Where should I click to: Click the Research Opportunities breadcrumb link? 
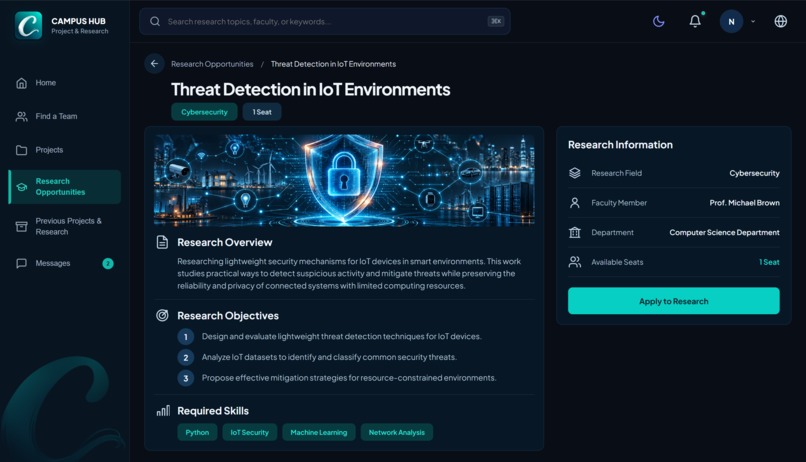click(x=212, y=64)
